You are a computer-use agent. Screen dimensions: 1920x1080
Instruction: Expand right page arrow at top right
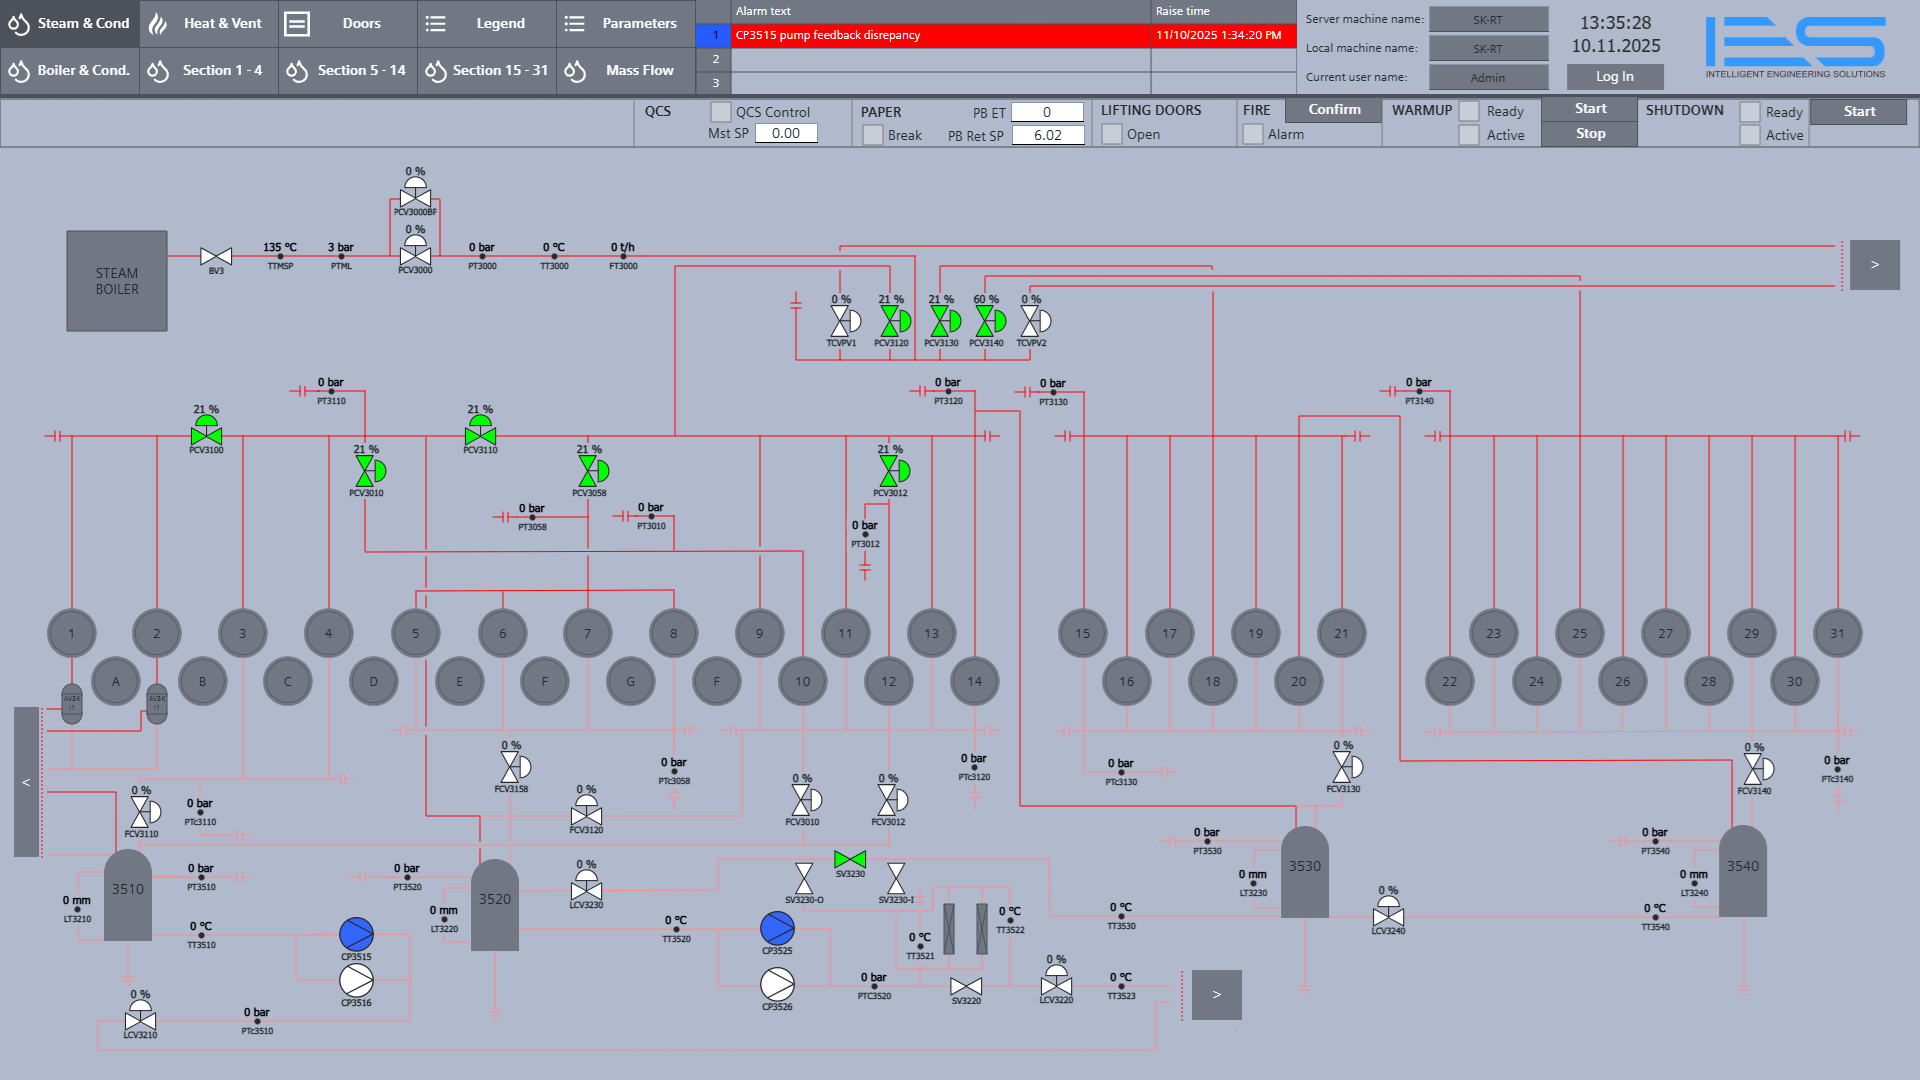point(1874,265)
